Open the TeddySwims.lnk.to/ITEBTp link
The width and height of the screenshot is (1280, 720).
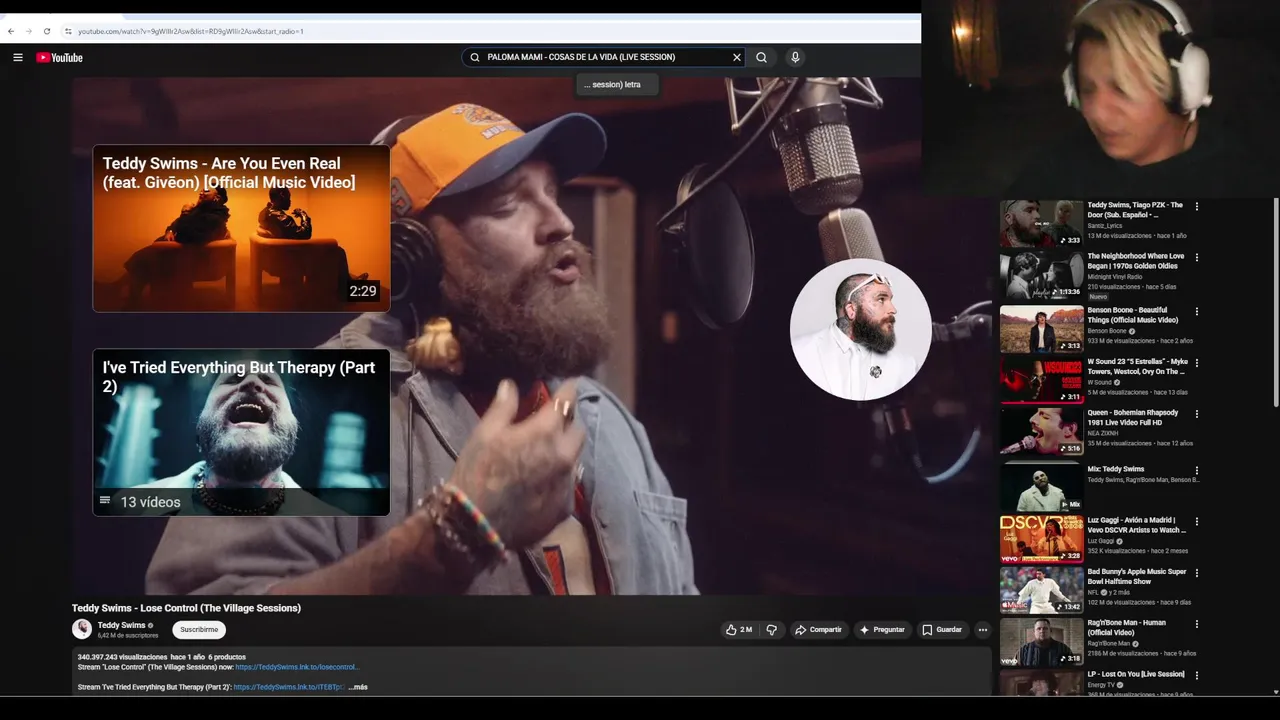(289, 687)
